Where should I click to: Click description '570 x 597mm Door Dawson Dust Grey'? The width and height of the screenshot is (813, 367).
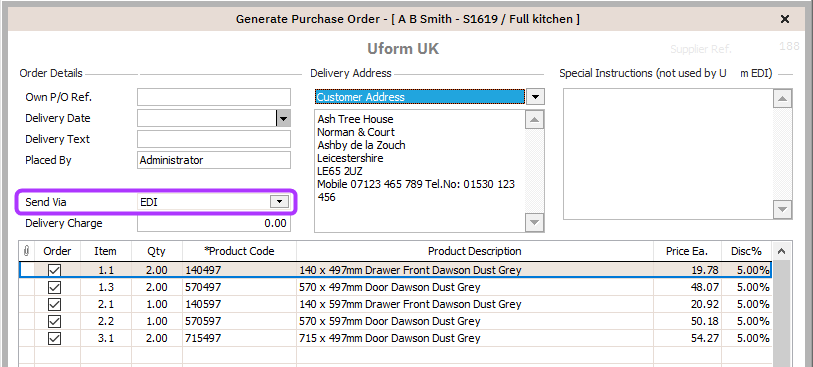pos(390,321)
